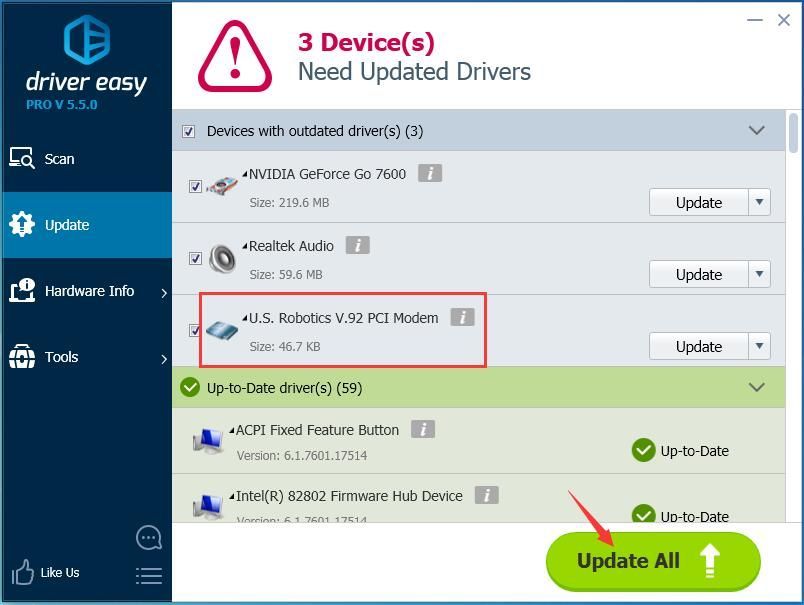Collapse the Realtek Audio disclosure triangle
Viewport: 804px width, 605px height.
coord(245,246)
